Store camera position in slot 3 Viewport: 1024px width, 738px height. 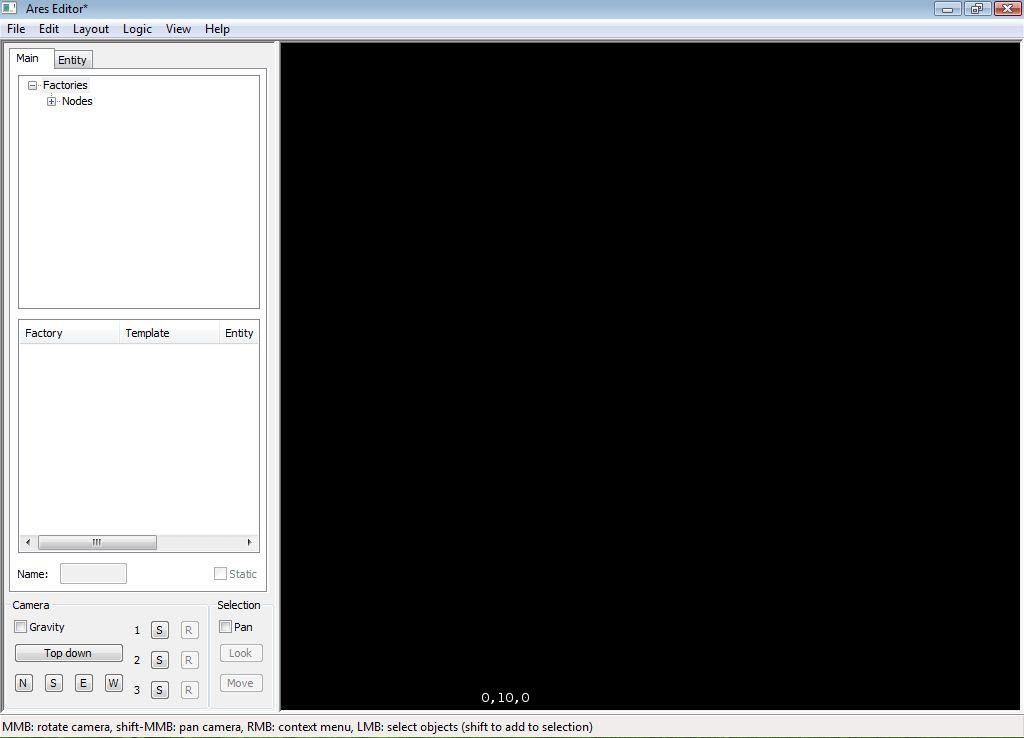pos(160,690)
